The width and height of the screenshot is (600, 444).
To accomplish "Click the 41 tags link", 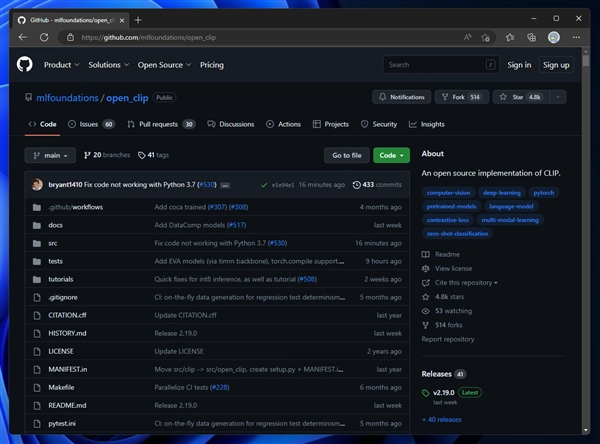I will pyautogui.click(x=153, y=155).
